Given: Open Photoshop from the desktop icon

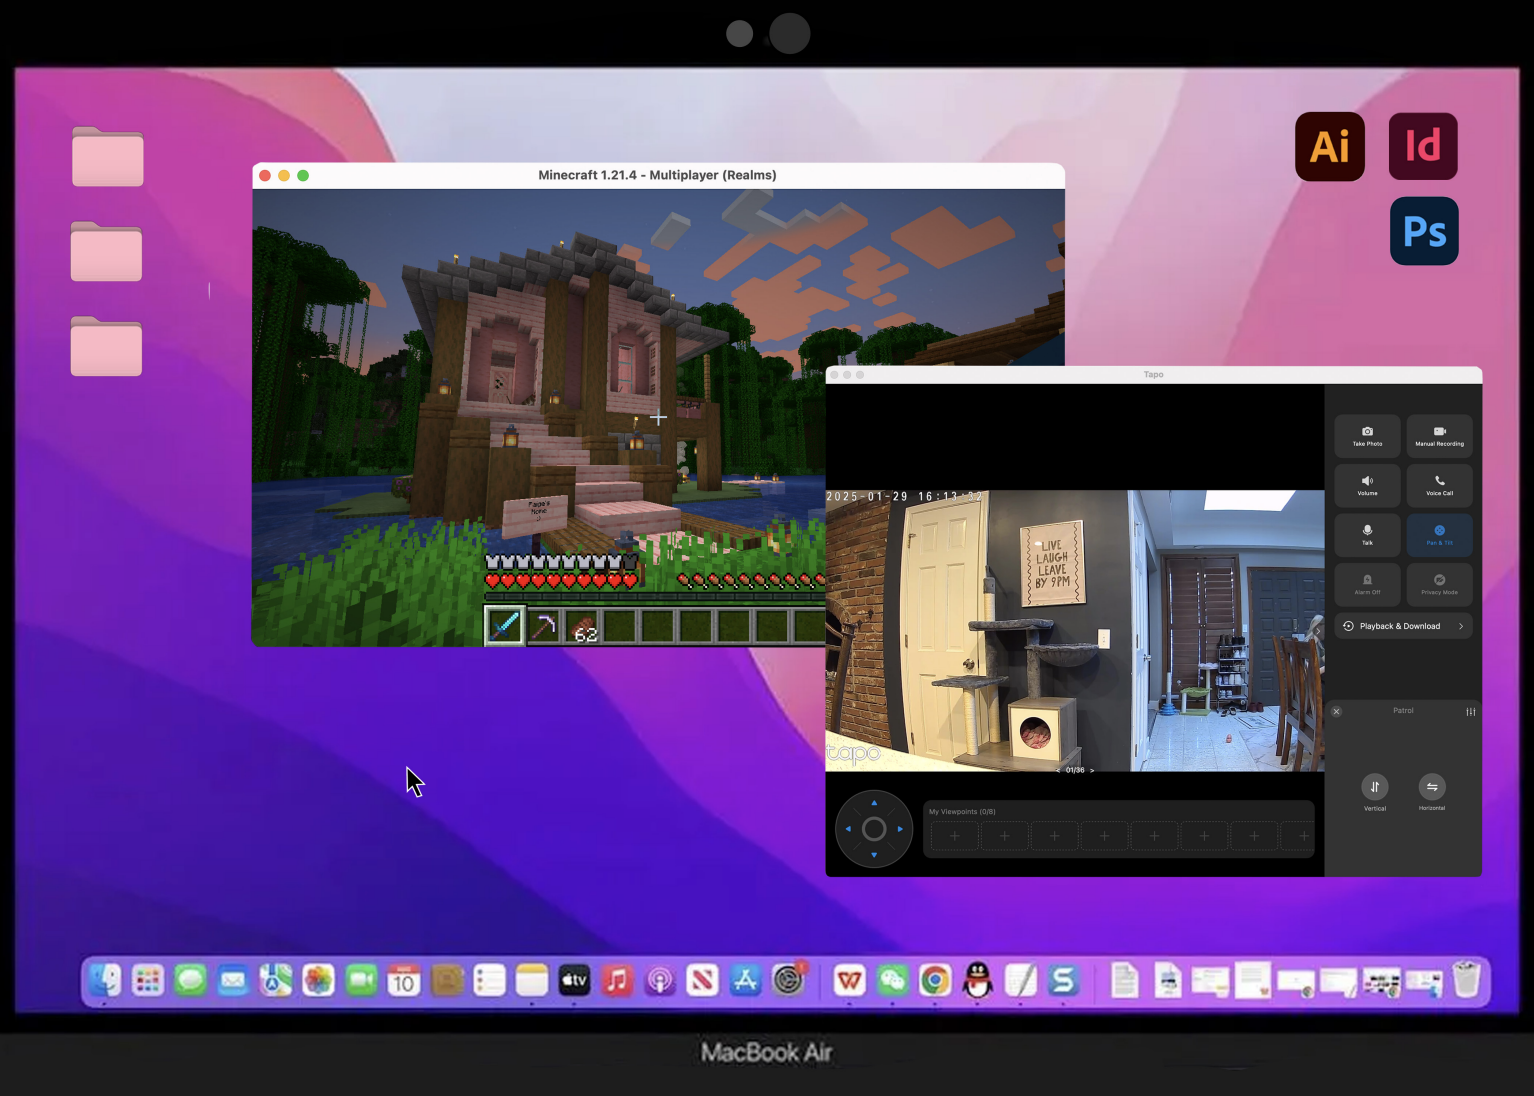Looking at the screenshot, I should (x=1423, y=231).
